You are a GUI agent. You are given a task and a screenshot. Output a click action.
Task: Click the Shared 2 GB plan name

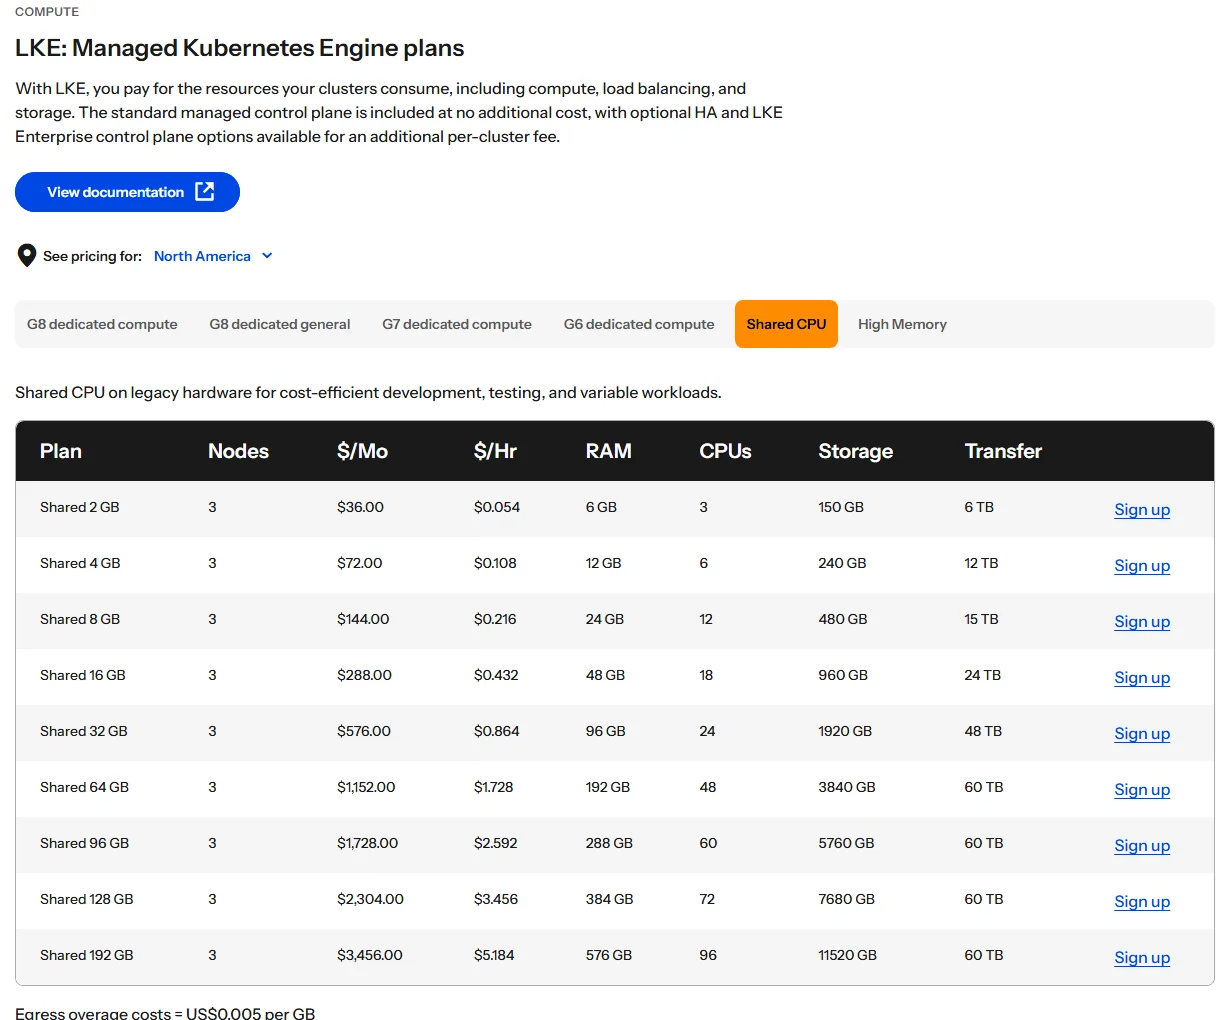tap(80, 507)
